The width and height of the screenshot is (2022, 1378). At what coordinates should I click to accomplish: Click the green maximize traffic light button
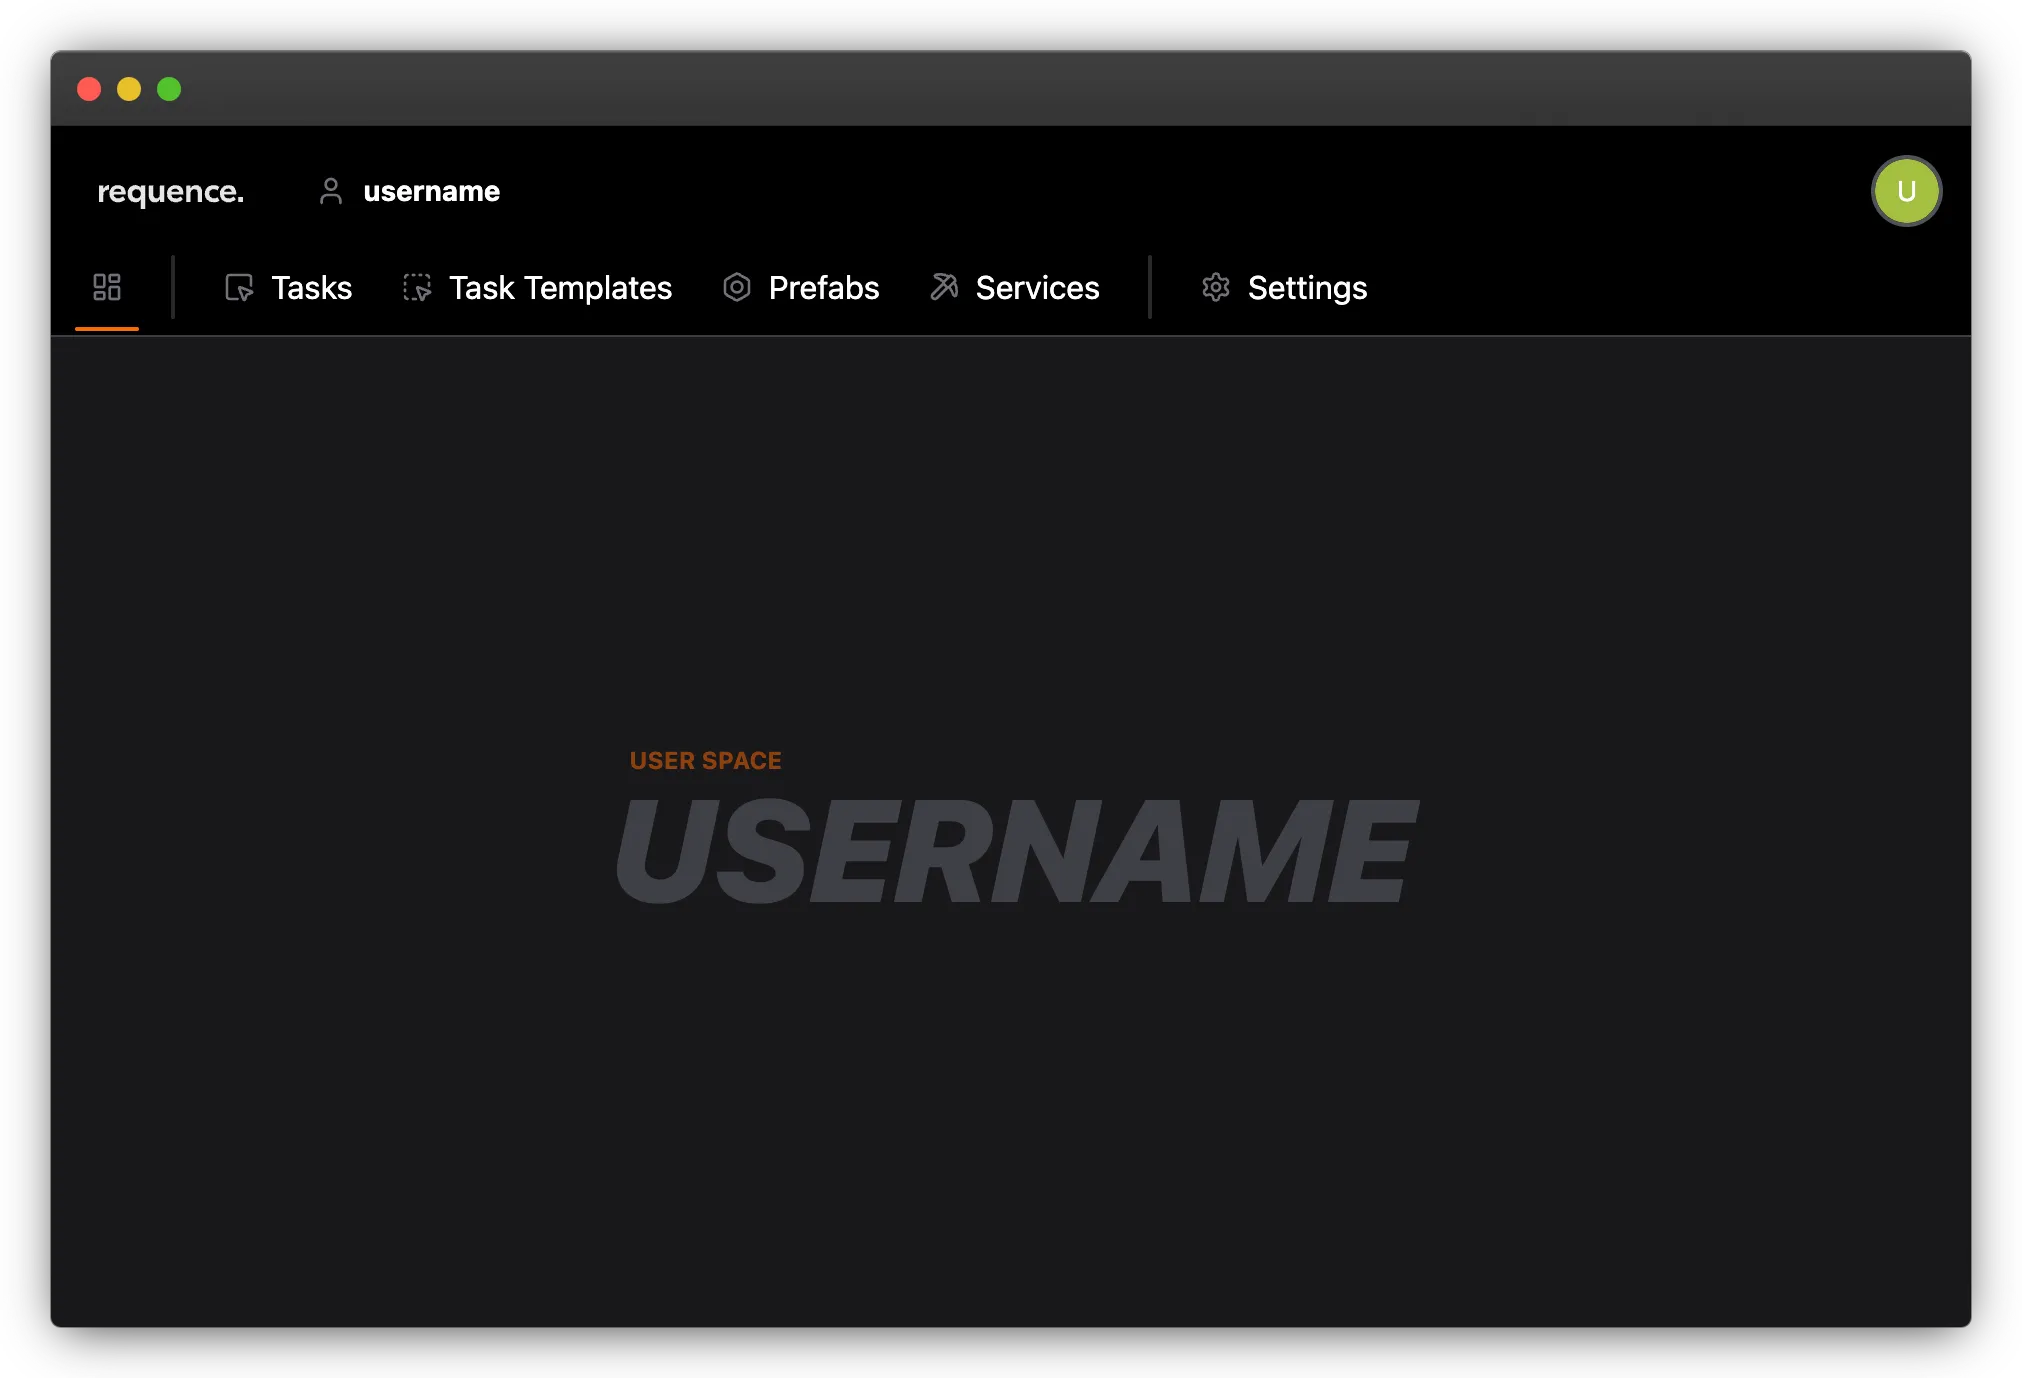(x=169, y=89)
